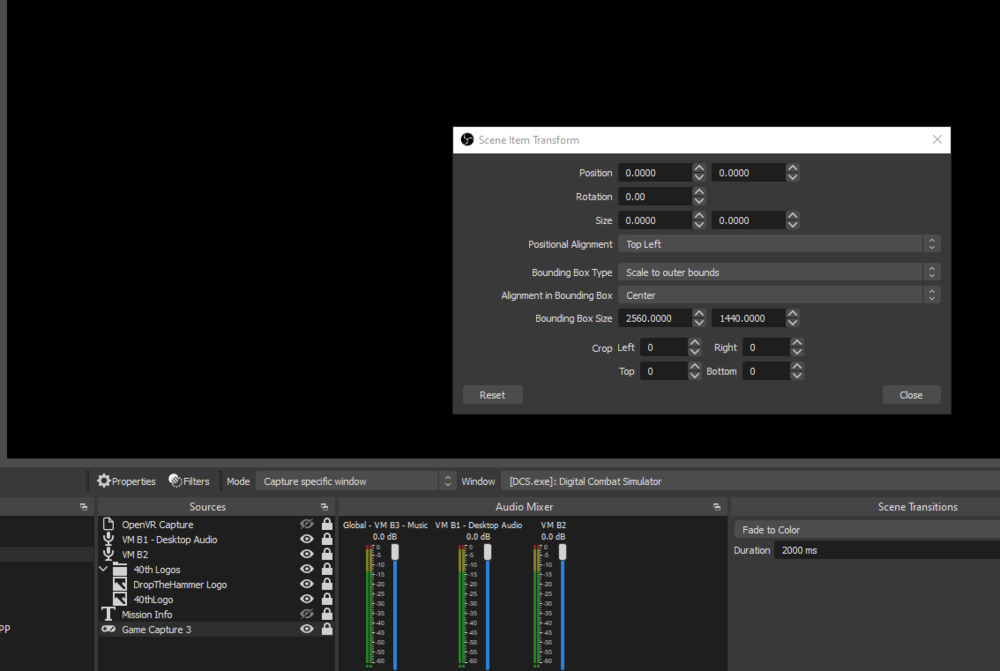Open the Positional Alignment dropdown
This screenshot has width=1000, height=671.
point(778,244)
